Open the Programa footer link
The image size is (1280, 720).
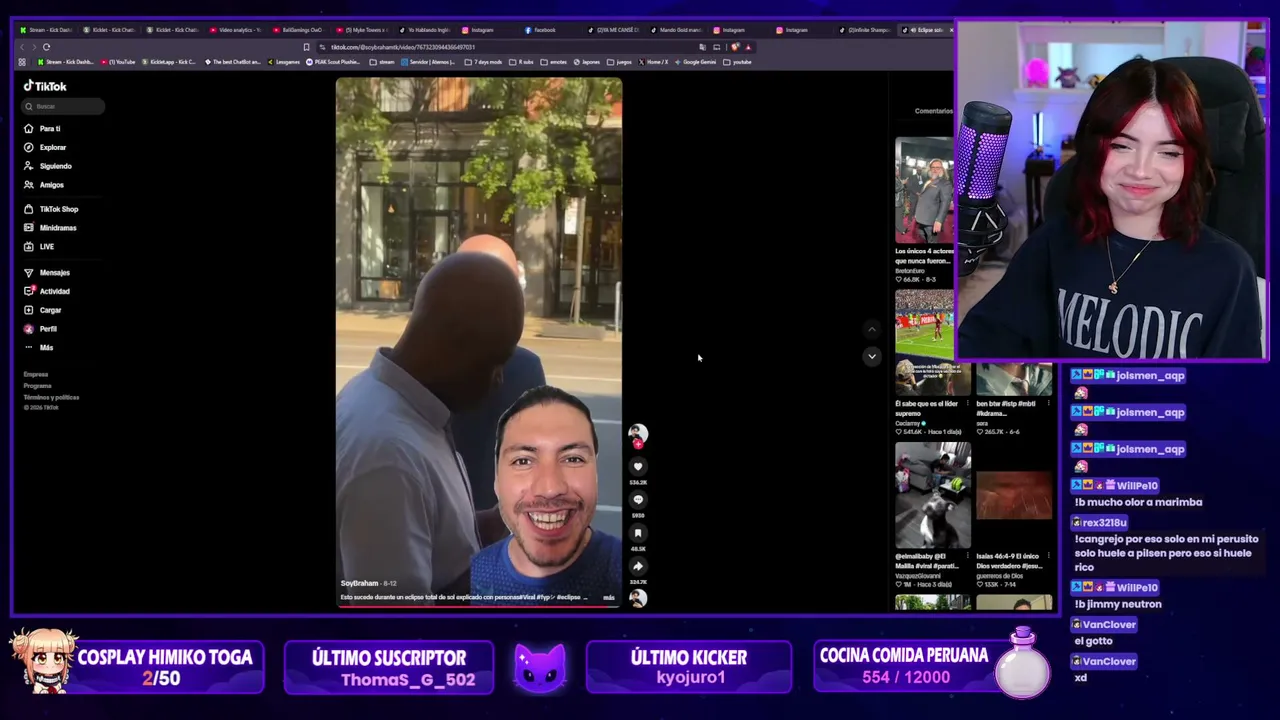pyautogui.click(x=37, y=386)
